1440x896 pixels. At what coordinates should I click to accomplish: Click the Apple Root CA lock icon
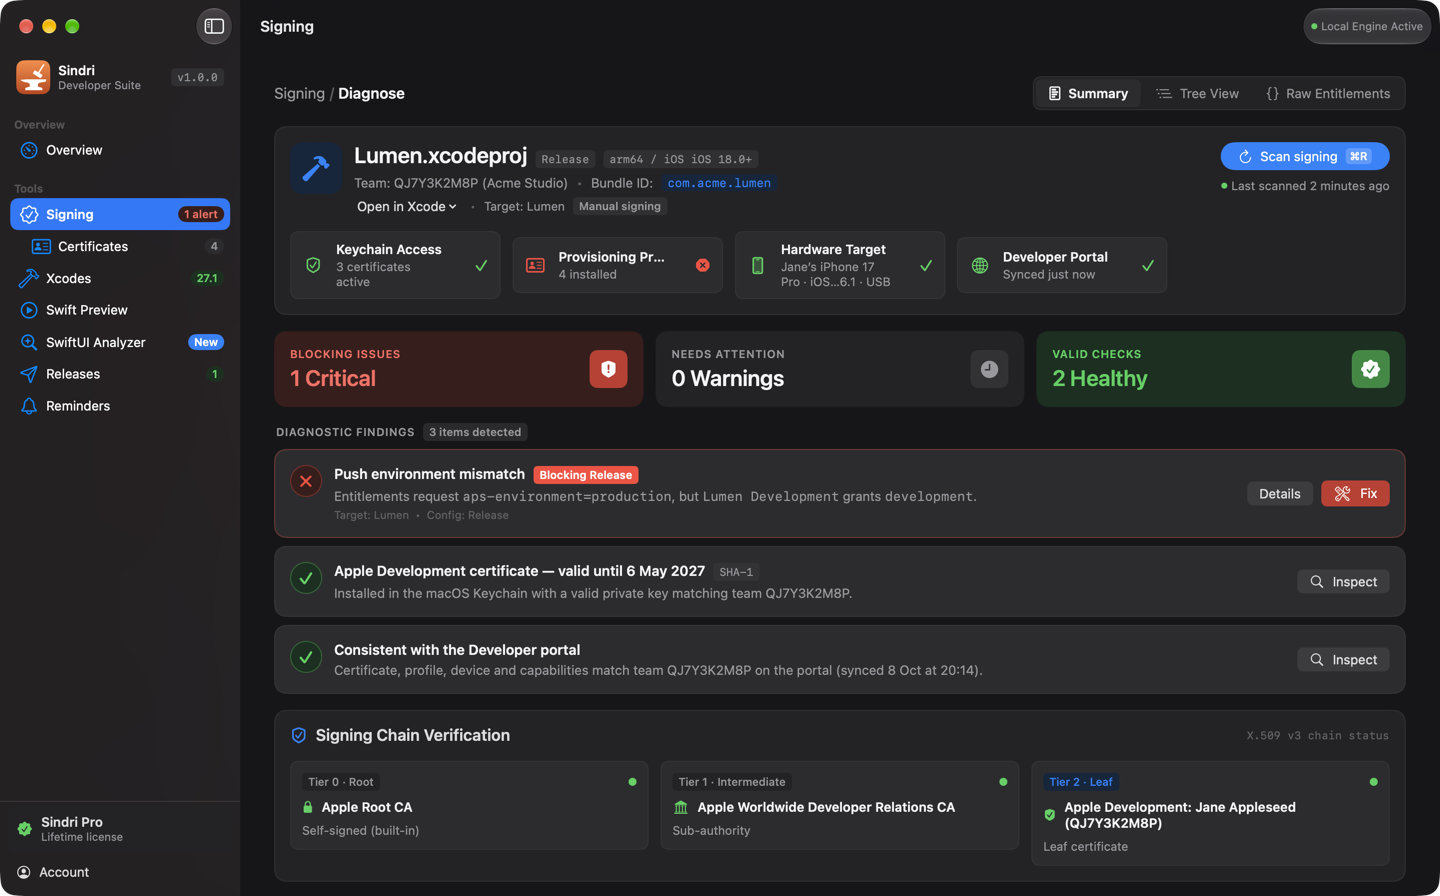click(308, 807)
